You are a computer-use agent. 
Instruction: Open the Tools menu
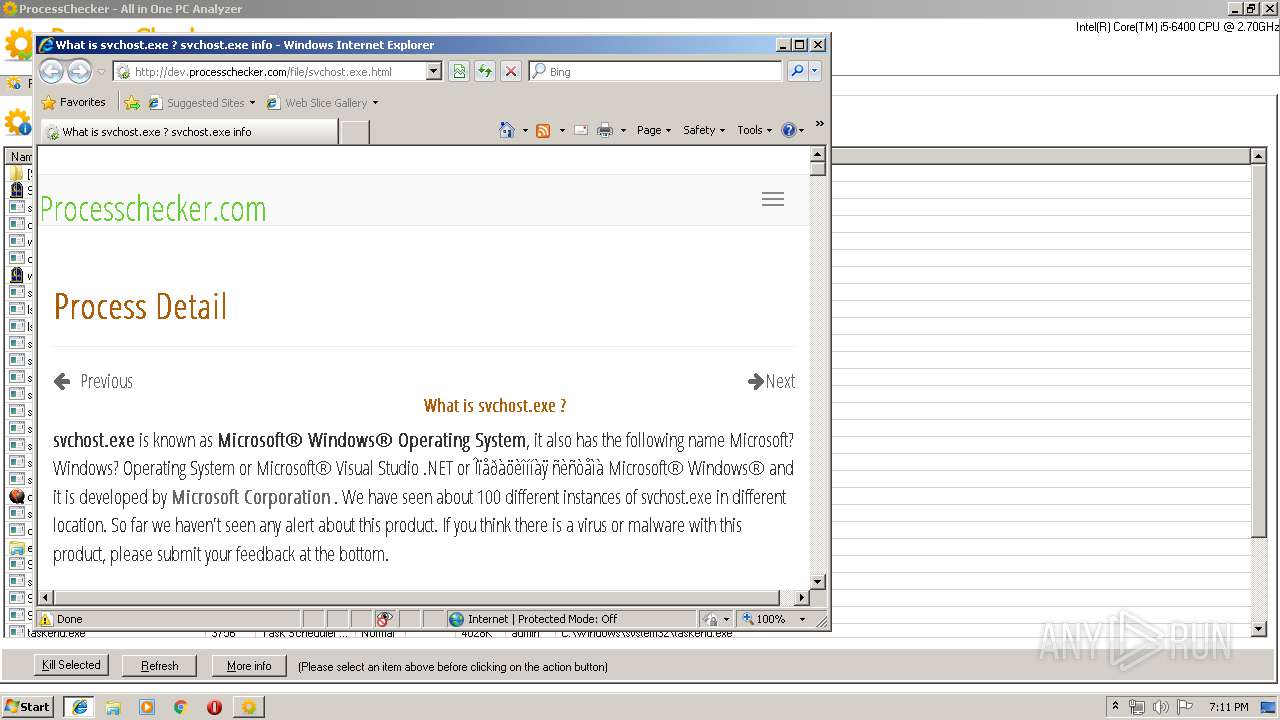click(x=755, y=130)
